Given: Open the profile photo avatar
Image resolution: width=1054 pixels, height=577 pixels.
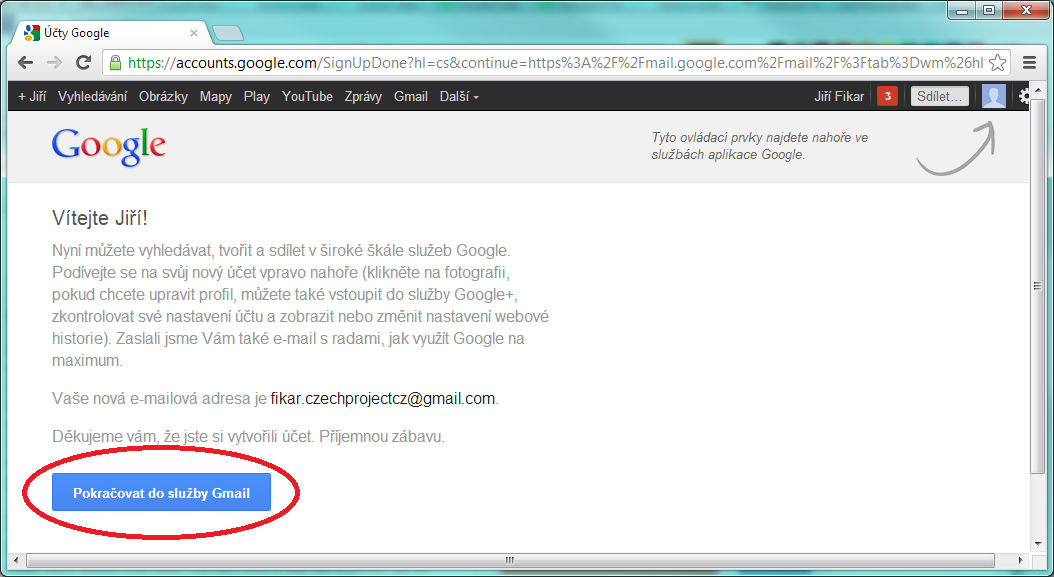Looking at the screenshot, I should click(994, 96).
